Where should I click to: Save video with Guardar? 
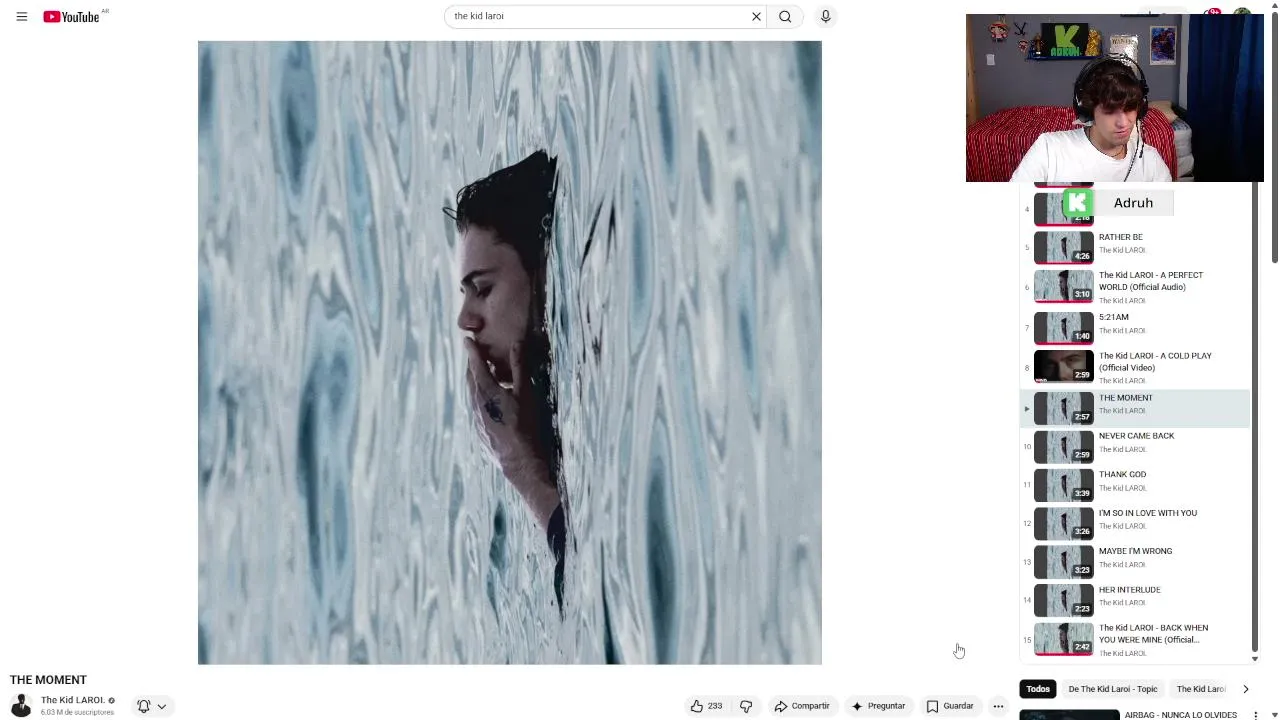[x=950, y=706]
